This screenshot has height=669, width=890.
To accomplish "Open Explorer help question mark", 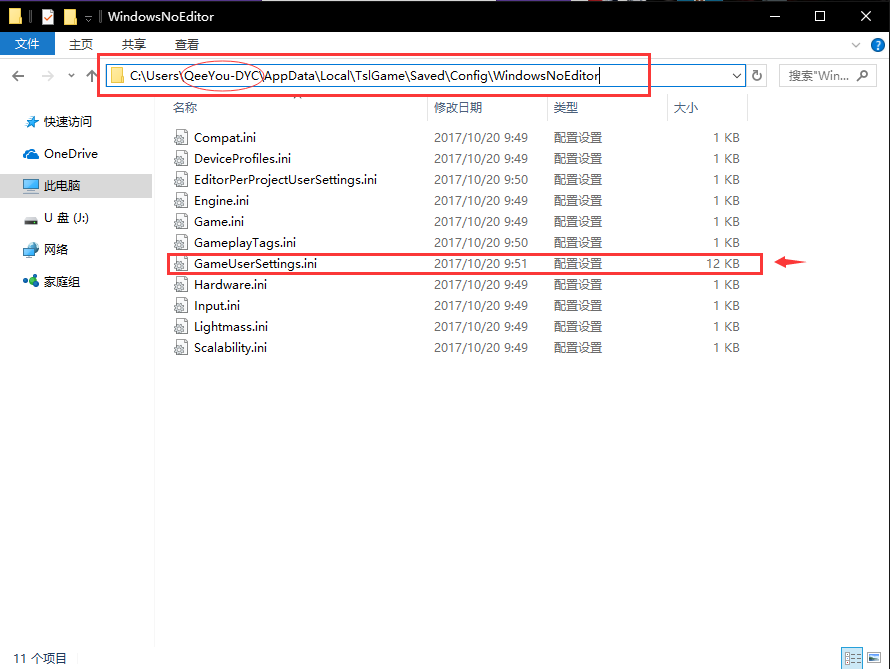I will [x=878, y=45].
